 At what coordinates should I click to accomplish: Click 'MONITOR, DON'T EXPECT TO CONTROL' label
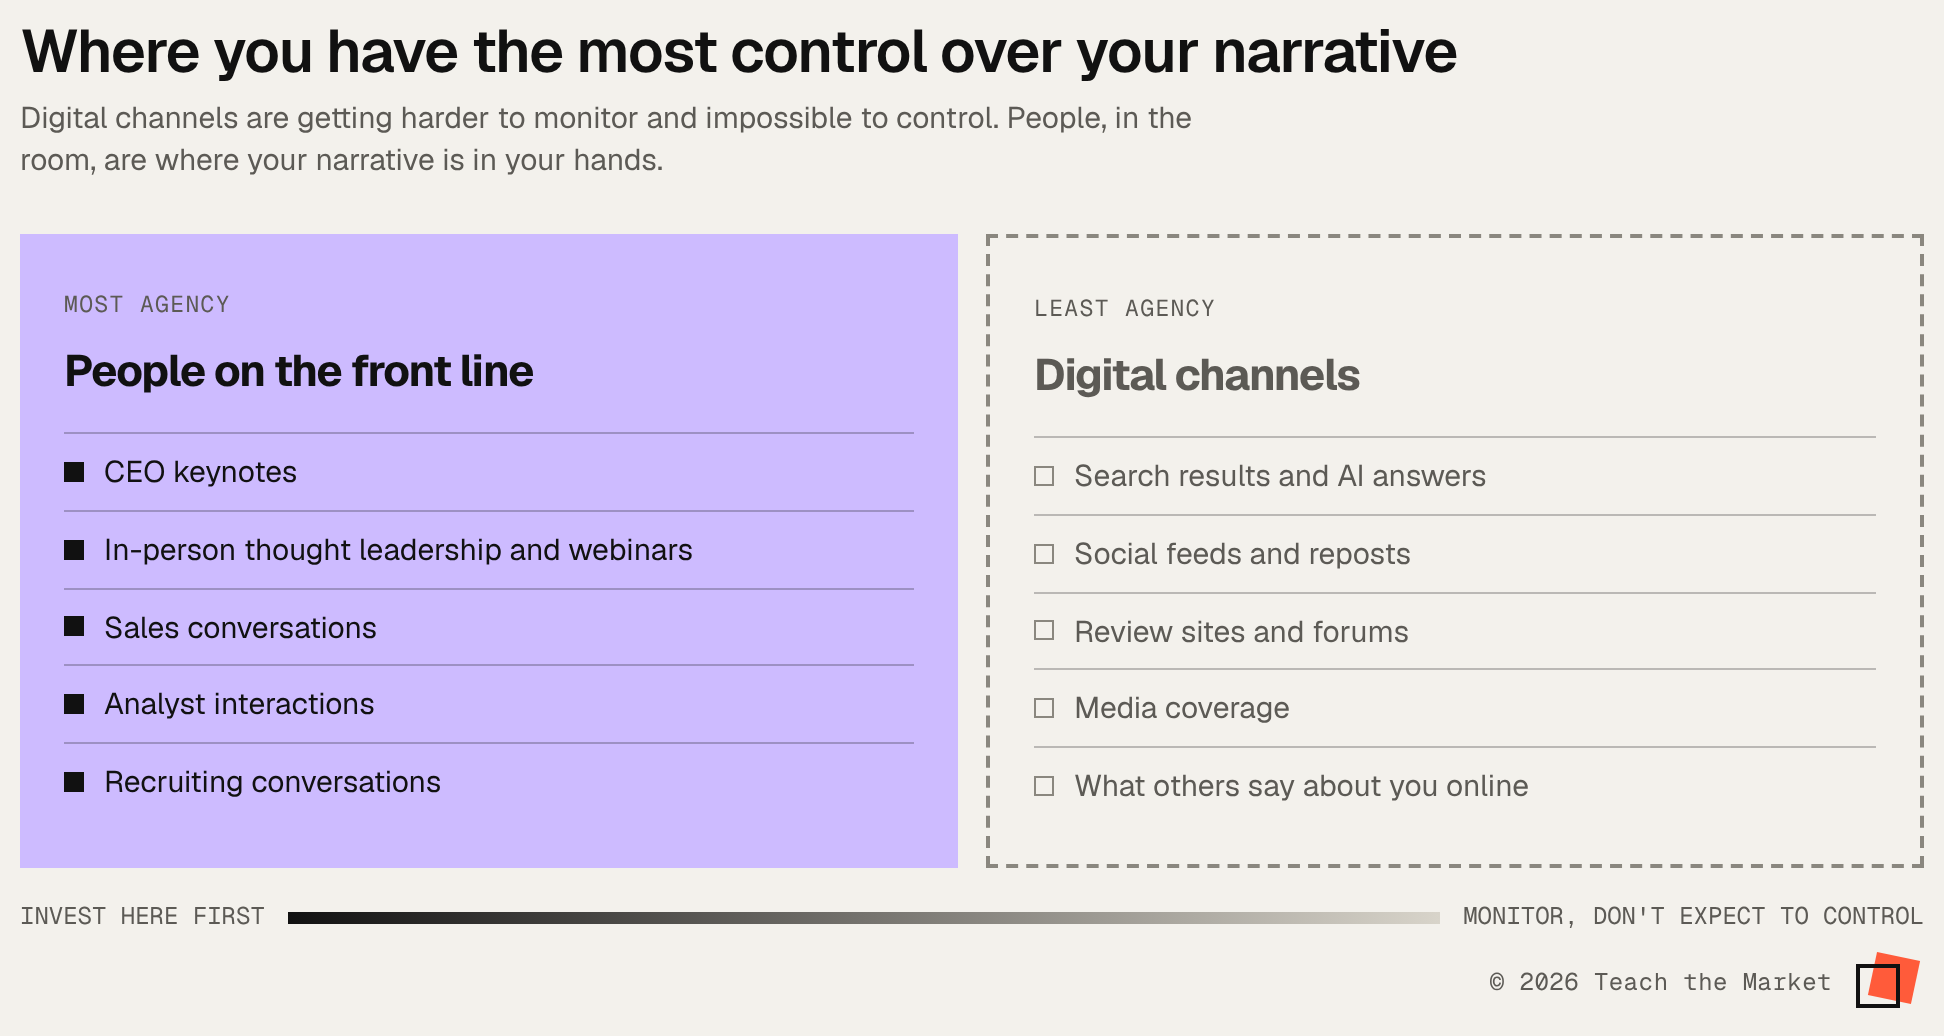(1693, 916)
